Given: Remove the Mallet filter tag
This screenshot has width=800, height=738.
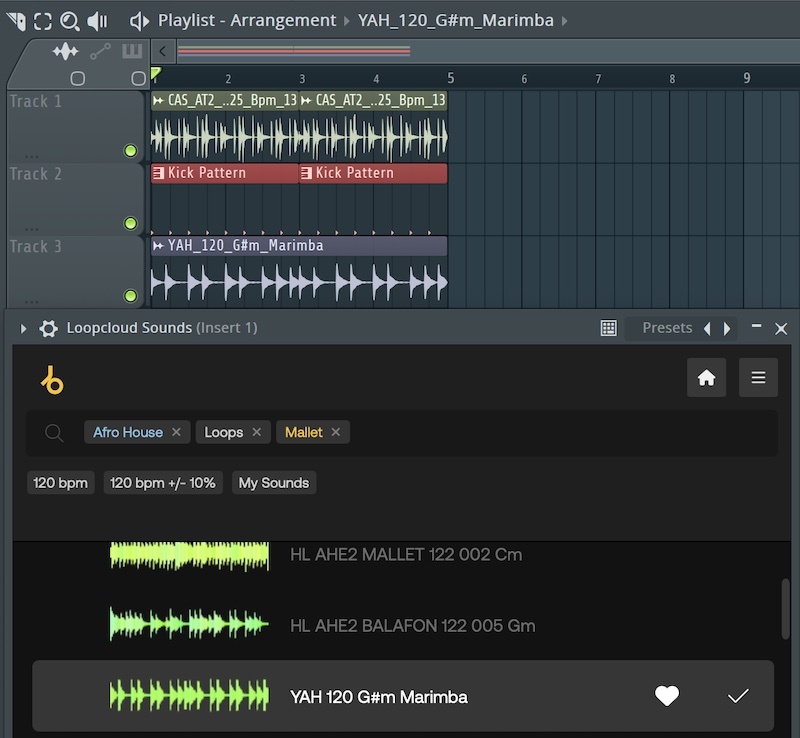Looking at the screenshot, I should pyautogui.click(x=336, y=432).
